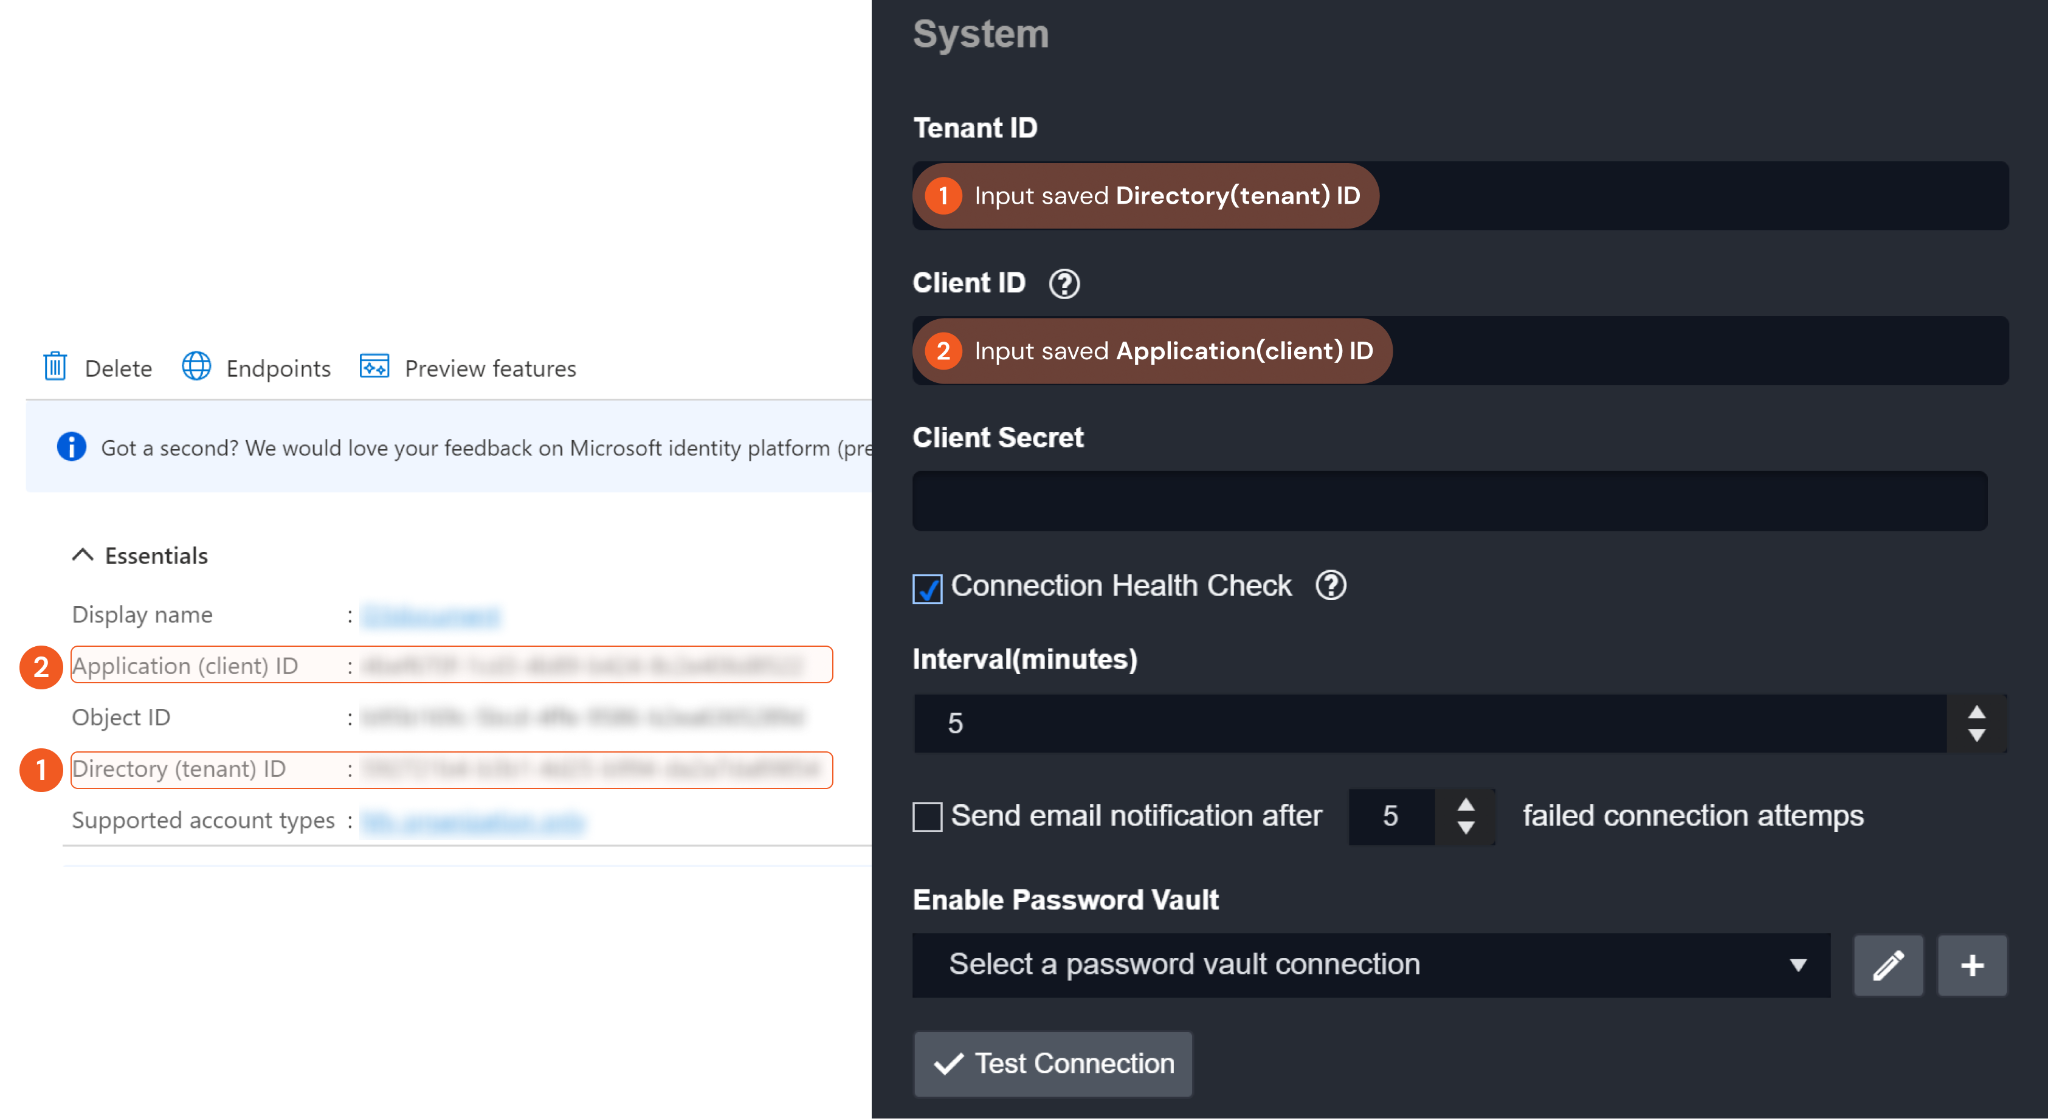
Task: Click the blue feedback info icon
Action: coord(71,447)
